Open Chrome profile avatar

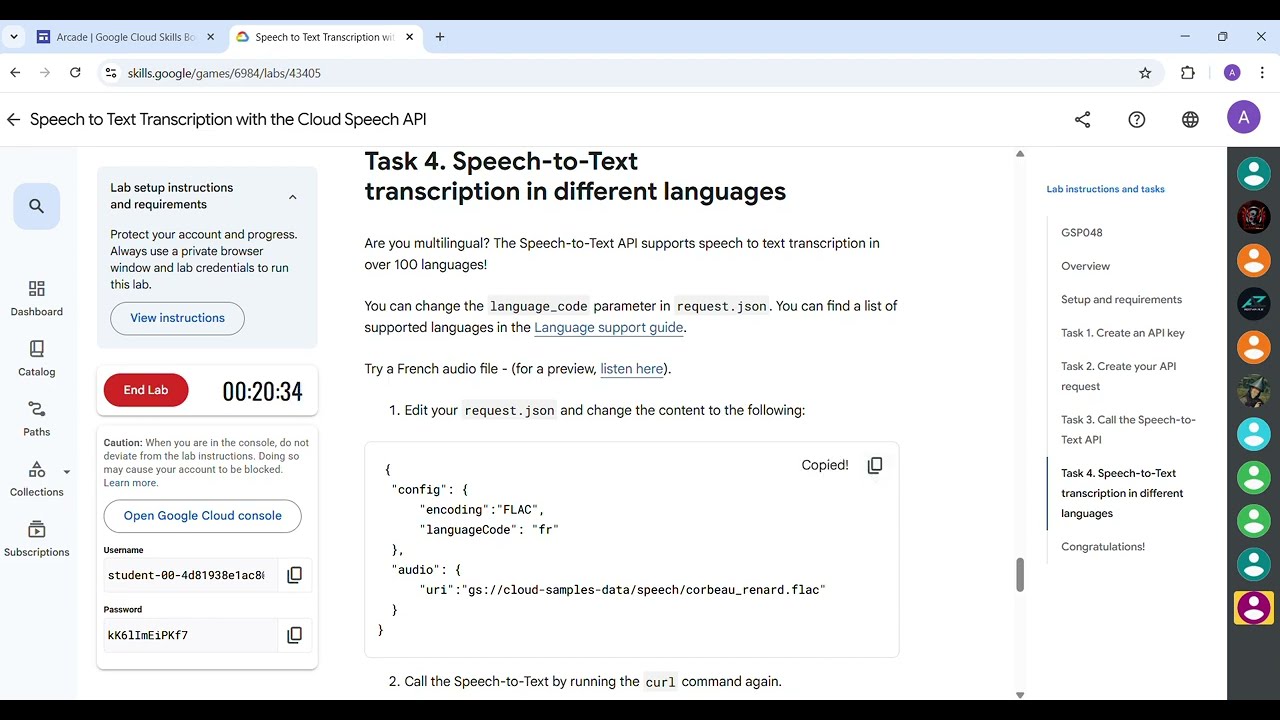tap(1232, 73)
